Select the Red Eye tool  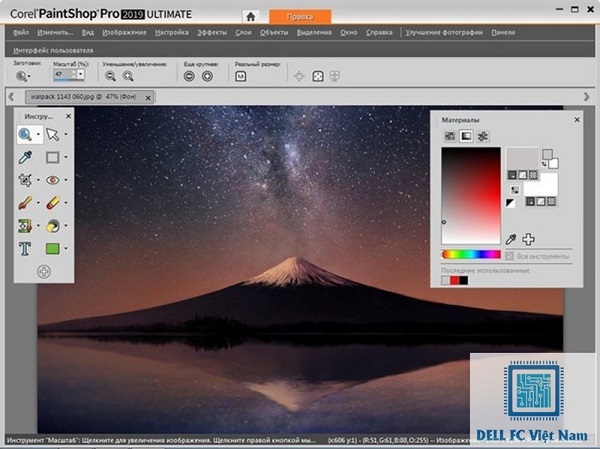[52, 180]
